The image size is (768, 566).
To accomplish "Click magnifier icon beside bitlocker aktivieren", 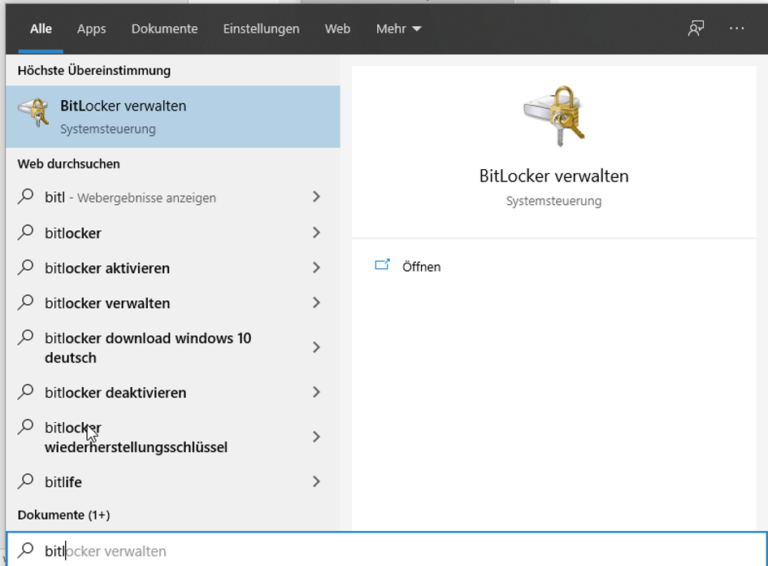I will (x=27, y=268).
